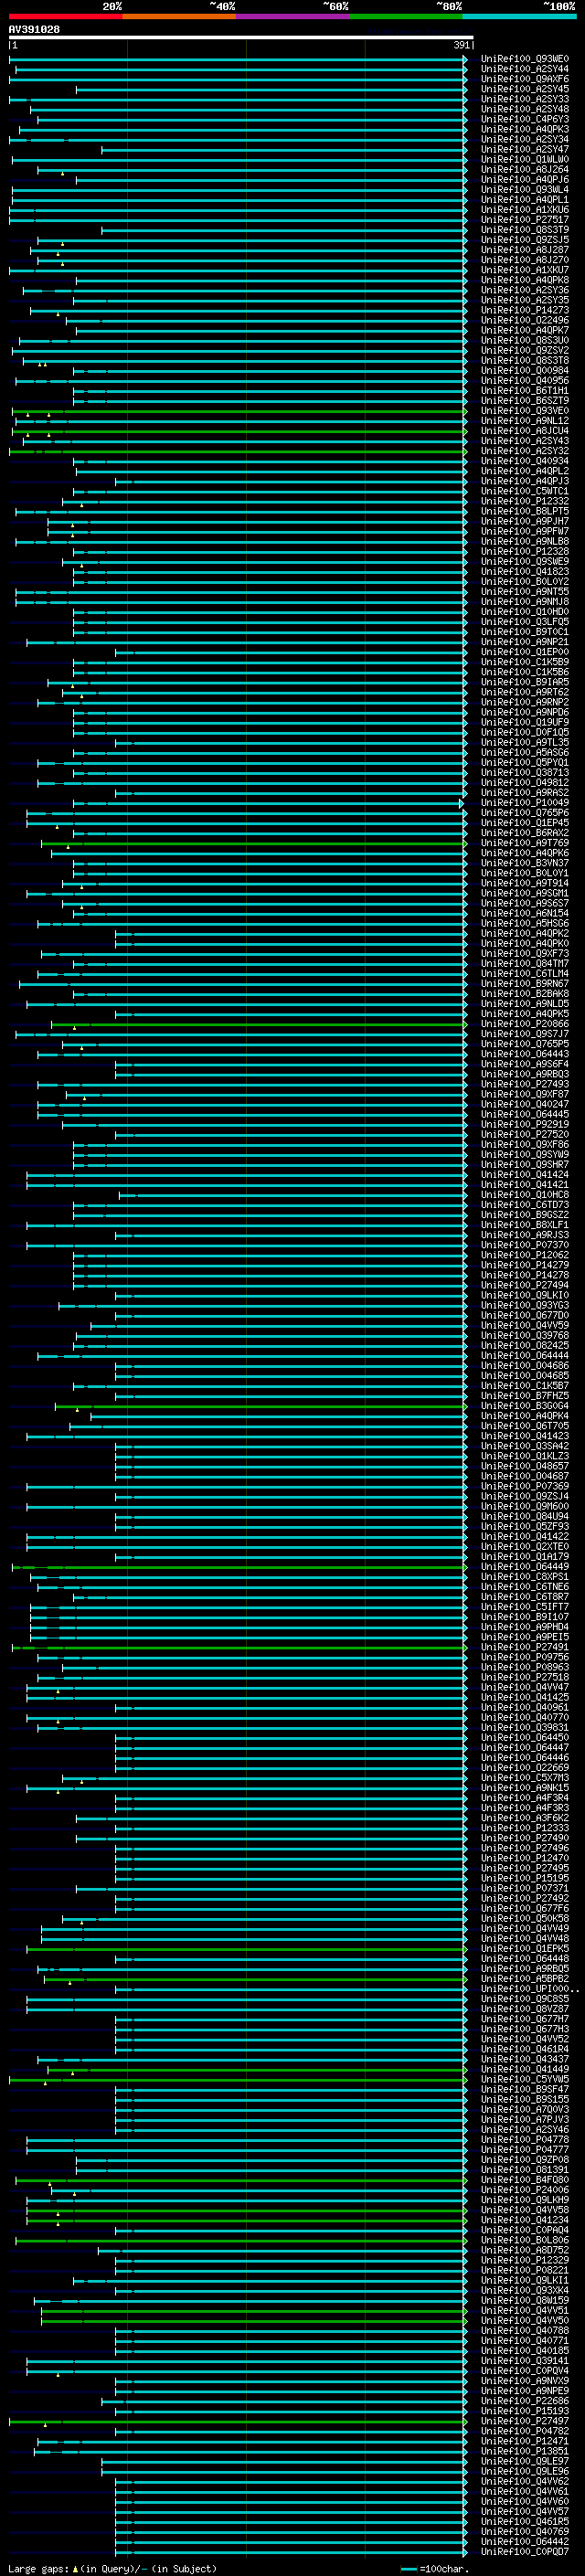Select hit label UniRef100_A9NVX9
The width and height of the screenshot is (585, 2576).
tap(525, 2381)
